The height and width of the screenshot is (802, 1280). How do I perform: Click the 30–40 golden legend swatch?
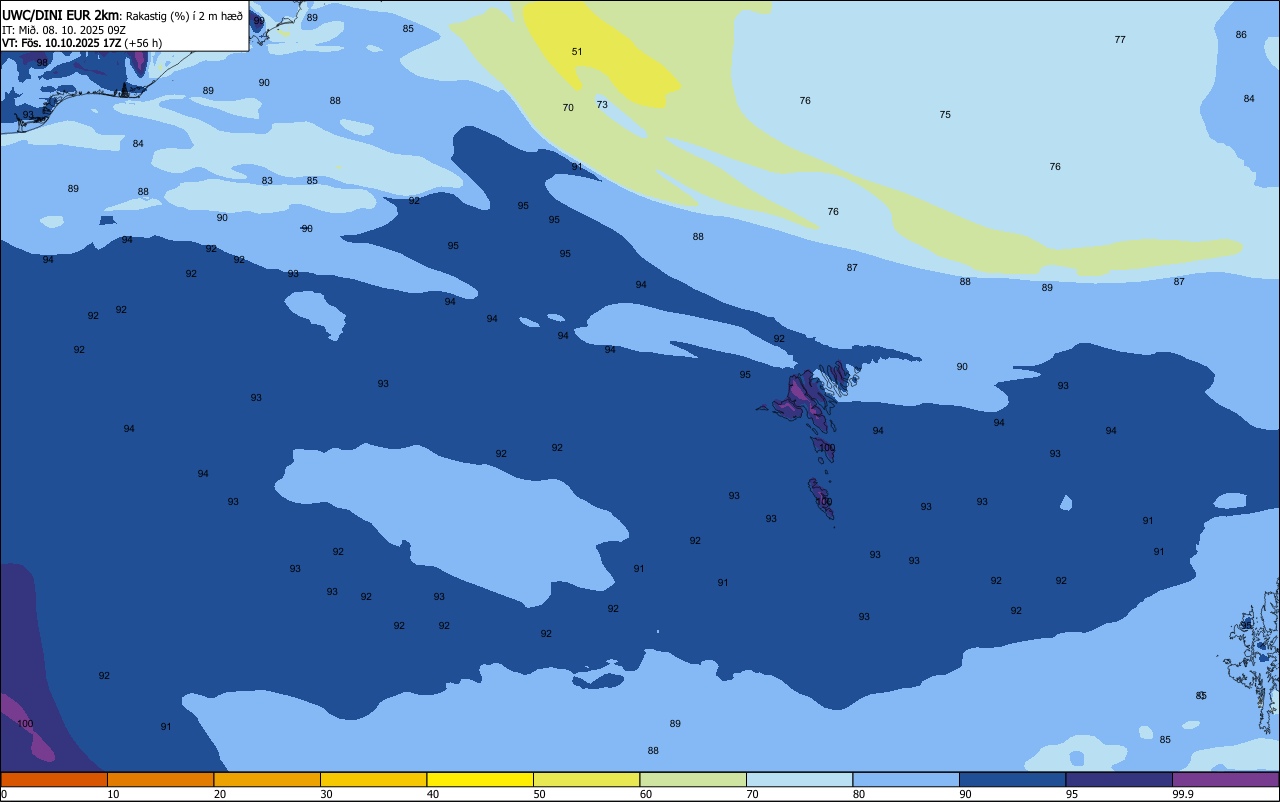pyautogui.click(x=373, y=779)
